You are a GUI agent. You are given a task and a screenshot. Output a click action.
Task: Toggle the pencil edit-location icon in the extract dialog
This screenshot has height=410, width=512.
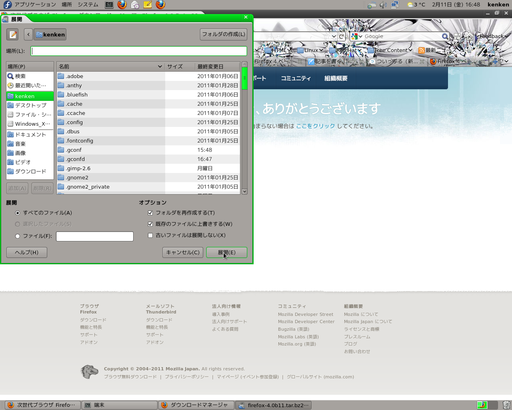click(x=13, y=34)
